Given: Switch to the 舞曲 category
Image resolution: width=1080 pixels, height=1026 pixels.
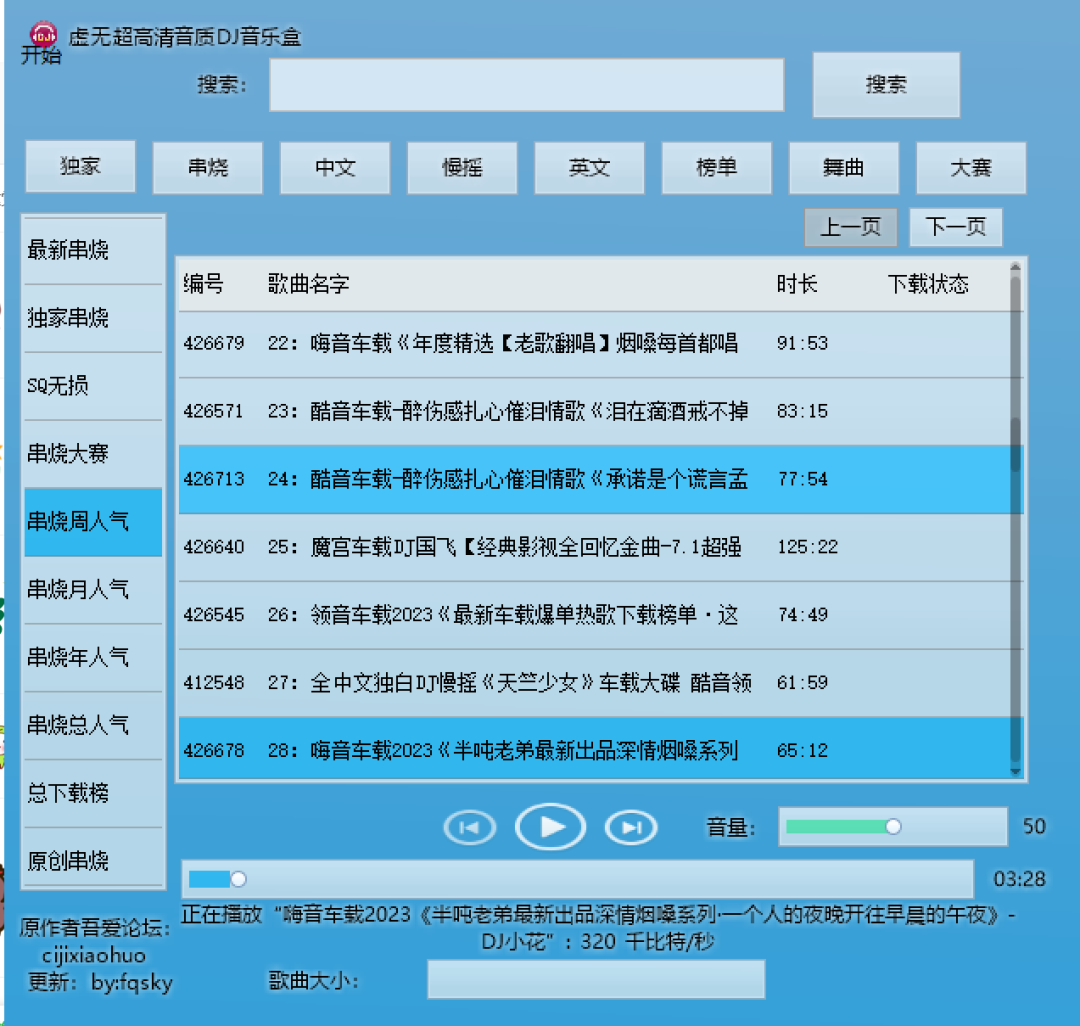Looking at the screenshot, I should pyautogui.click(x=843, y=168).
